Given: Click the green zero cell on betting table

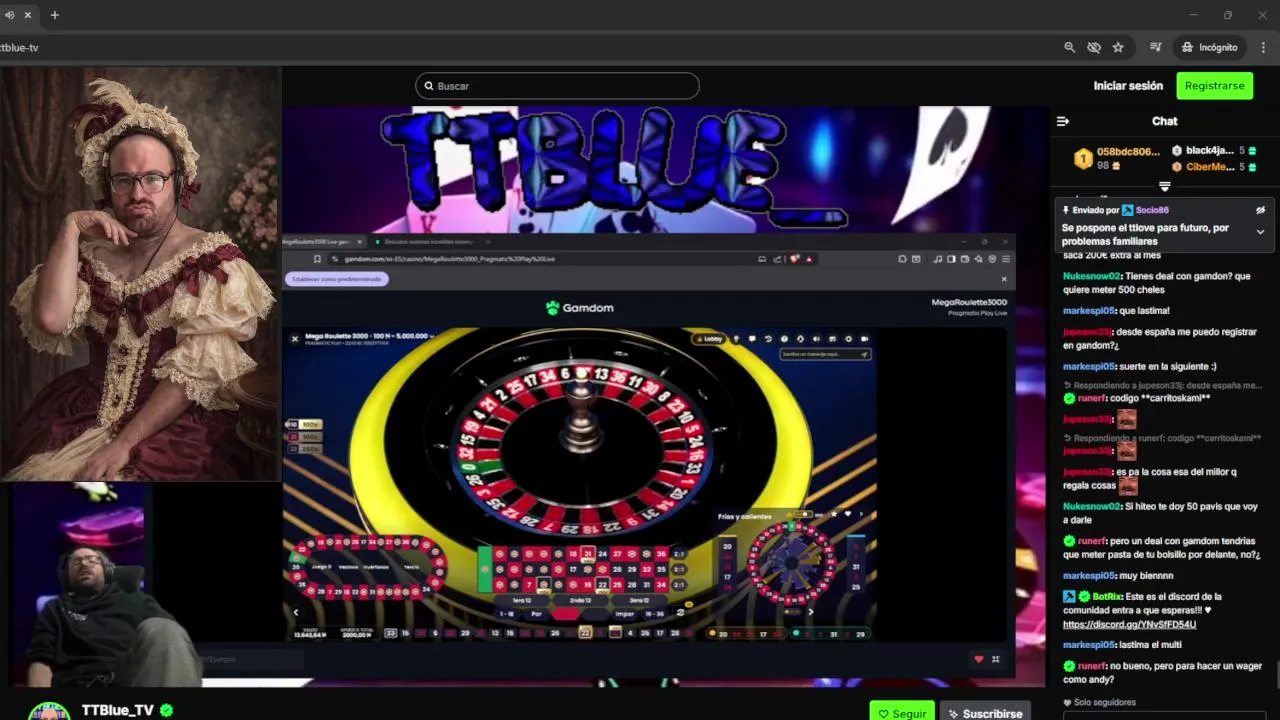Looking at the screenshot, I should [x=486, y=569].
